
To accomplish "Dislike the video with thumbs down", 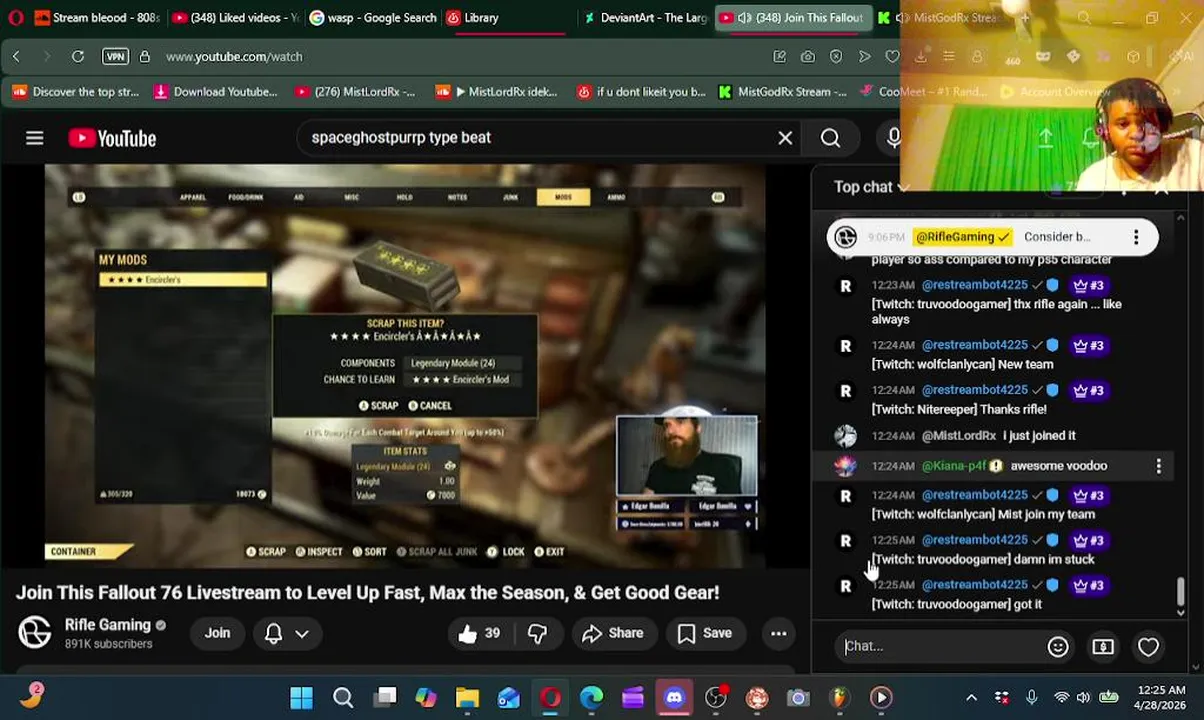I will 537,633.
